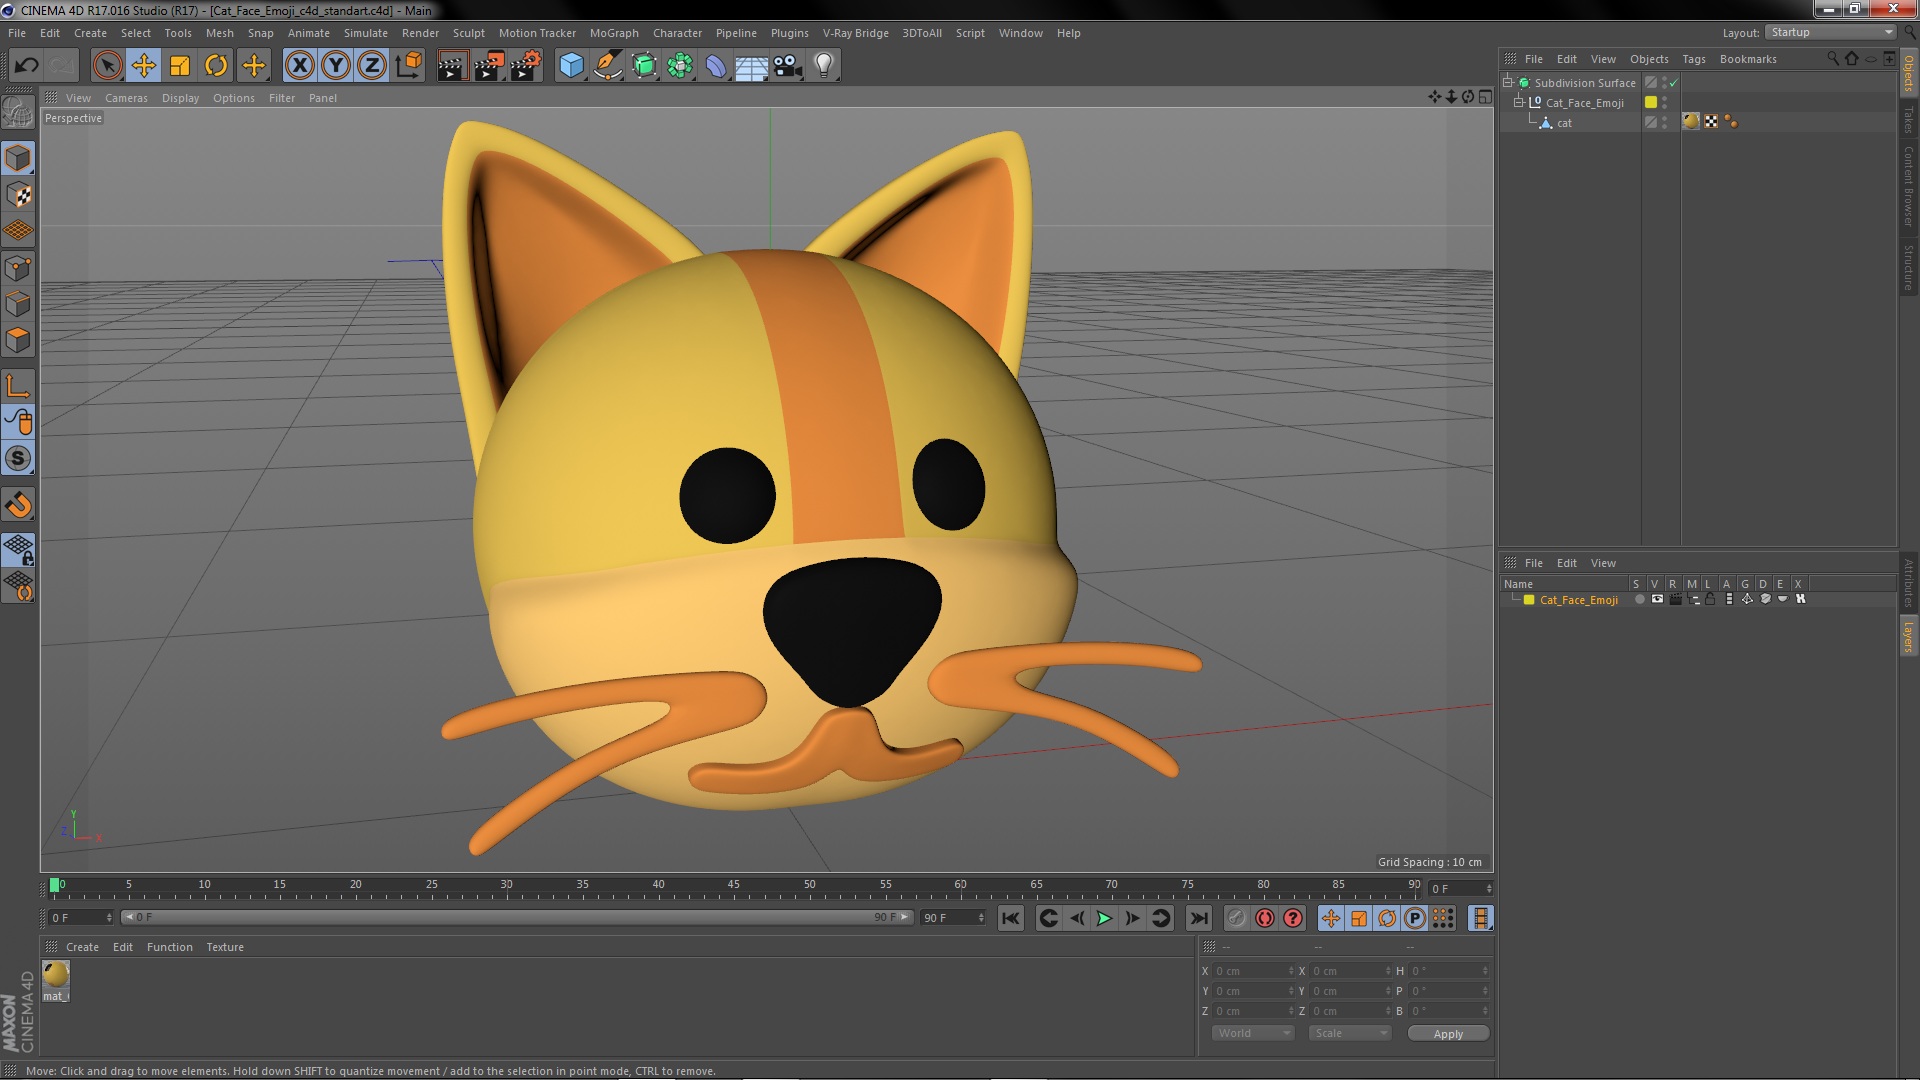Click the Apply button in coordinates
1920x1080 pixels.
(1448, 1034)
